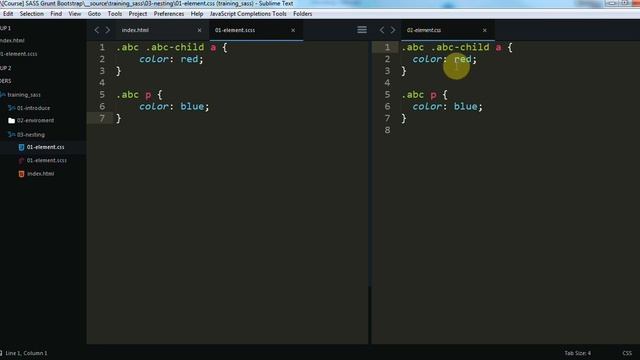Open the Help menu
Image resolution: width=640 pixels, height=360 pixels.
coord(197,13)
